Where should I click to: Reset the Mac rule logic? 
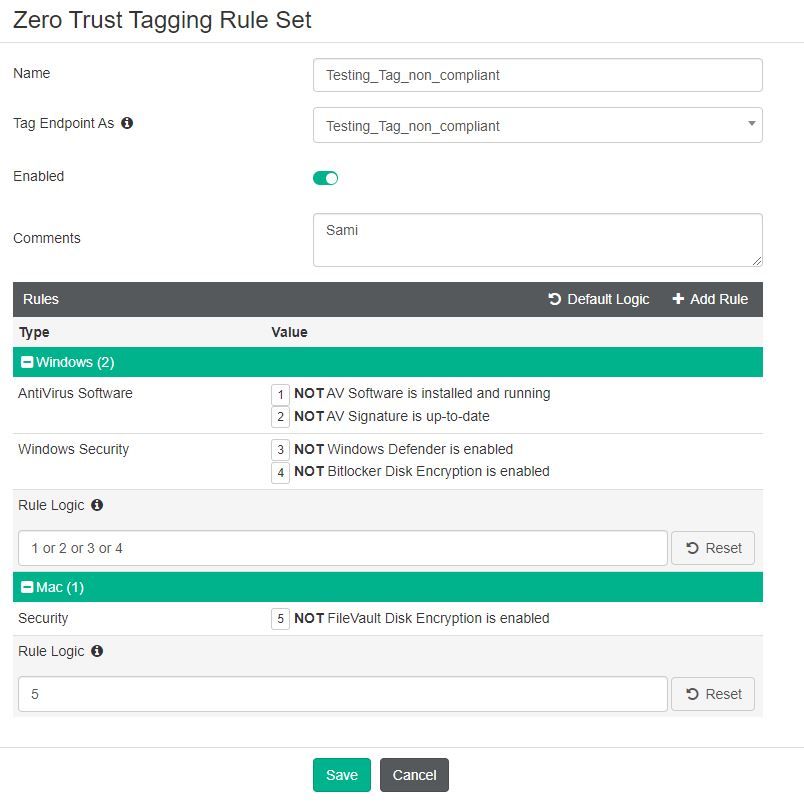click(x=713, y=694)
